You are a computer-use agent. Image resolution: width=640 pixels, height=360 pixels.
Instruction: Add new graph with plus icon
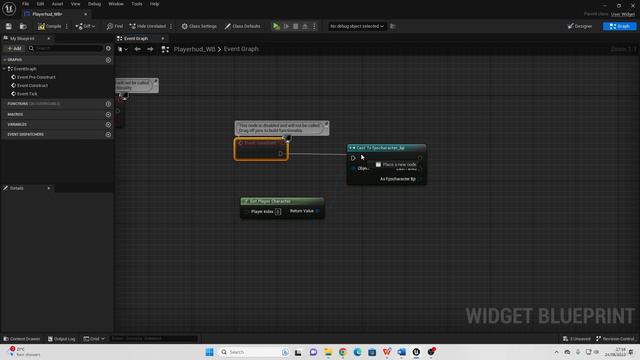[108, 60]
